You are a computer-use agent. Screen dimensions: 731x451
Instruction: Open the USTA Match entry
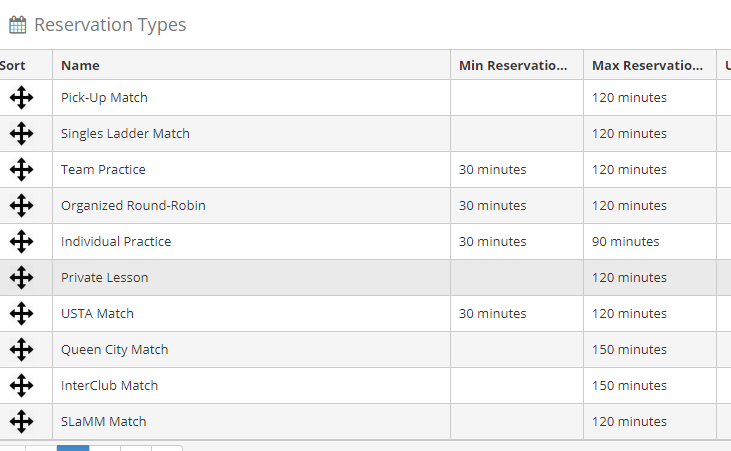coord(97,313)
